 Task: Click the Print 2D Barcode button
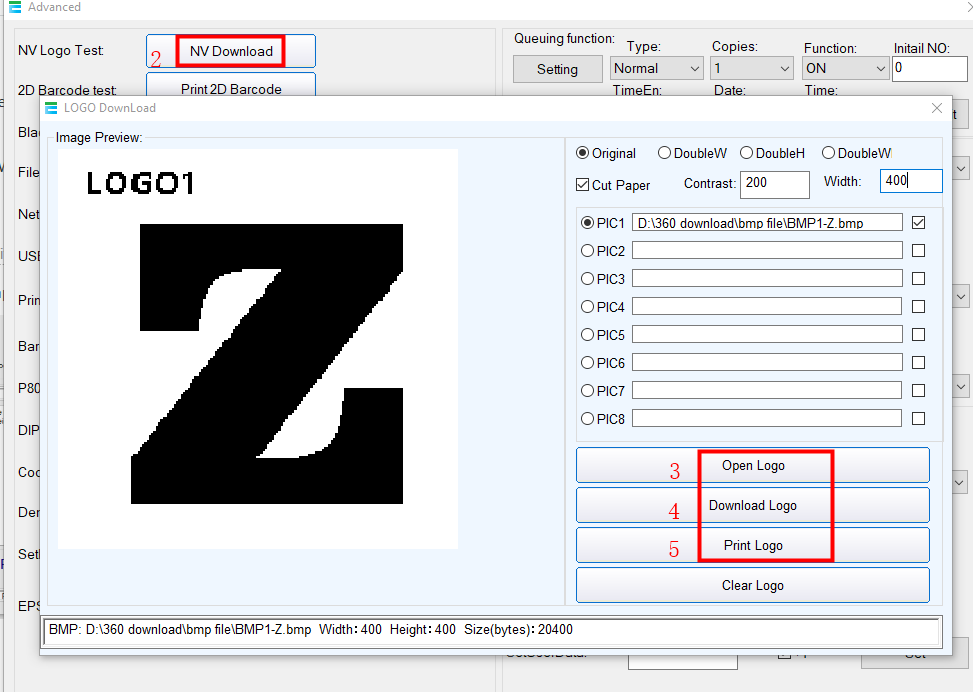point(230,88)
